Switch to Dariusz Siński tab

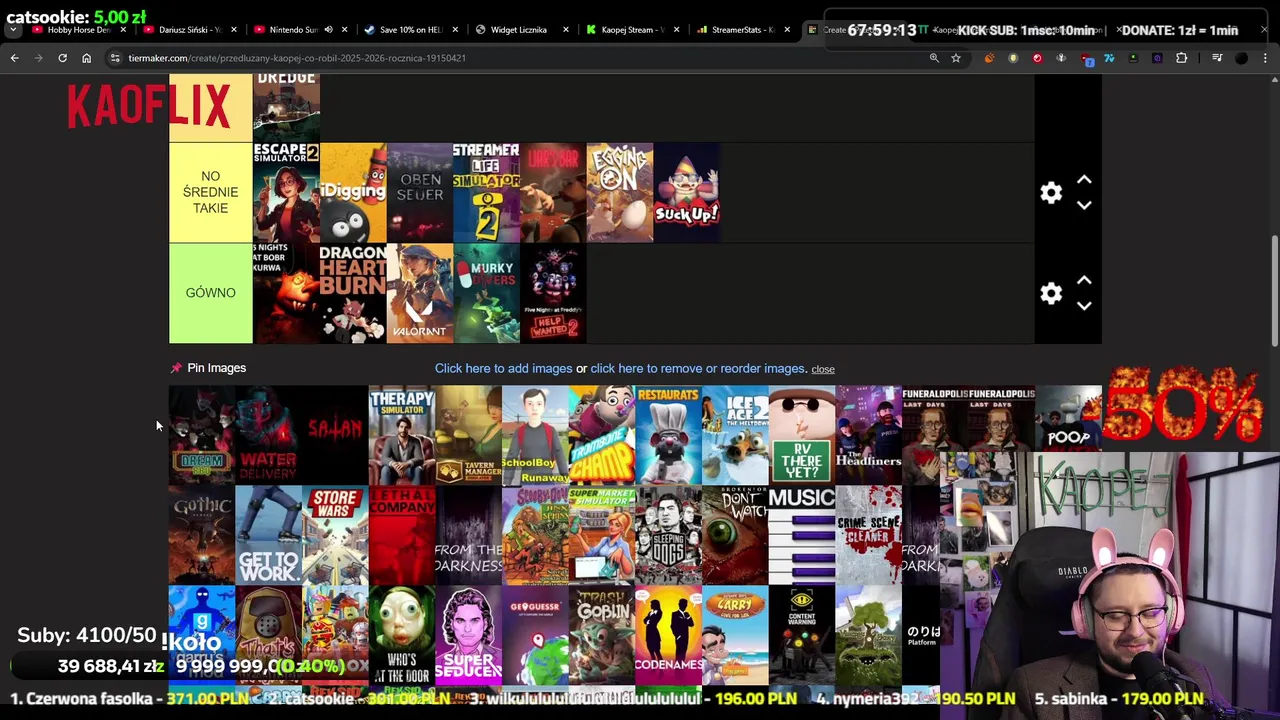[x=189, y=30]
